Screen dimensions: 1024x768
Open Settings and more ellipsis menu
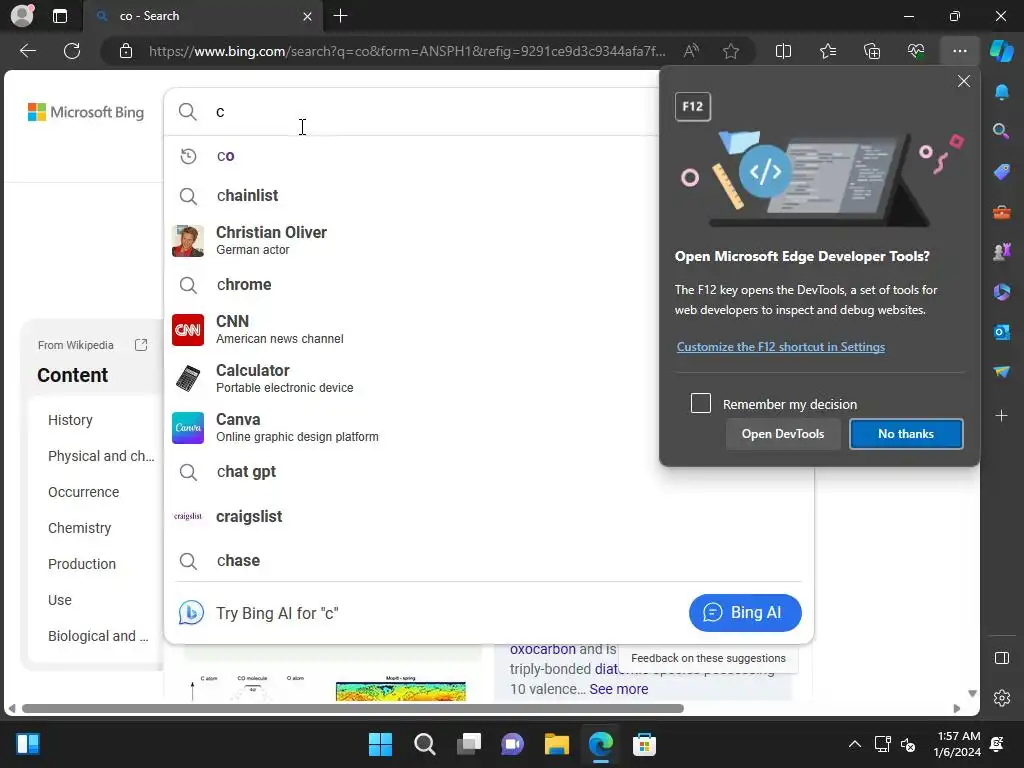click(x=959, y=51)
